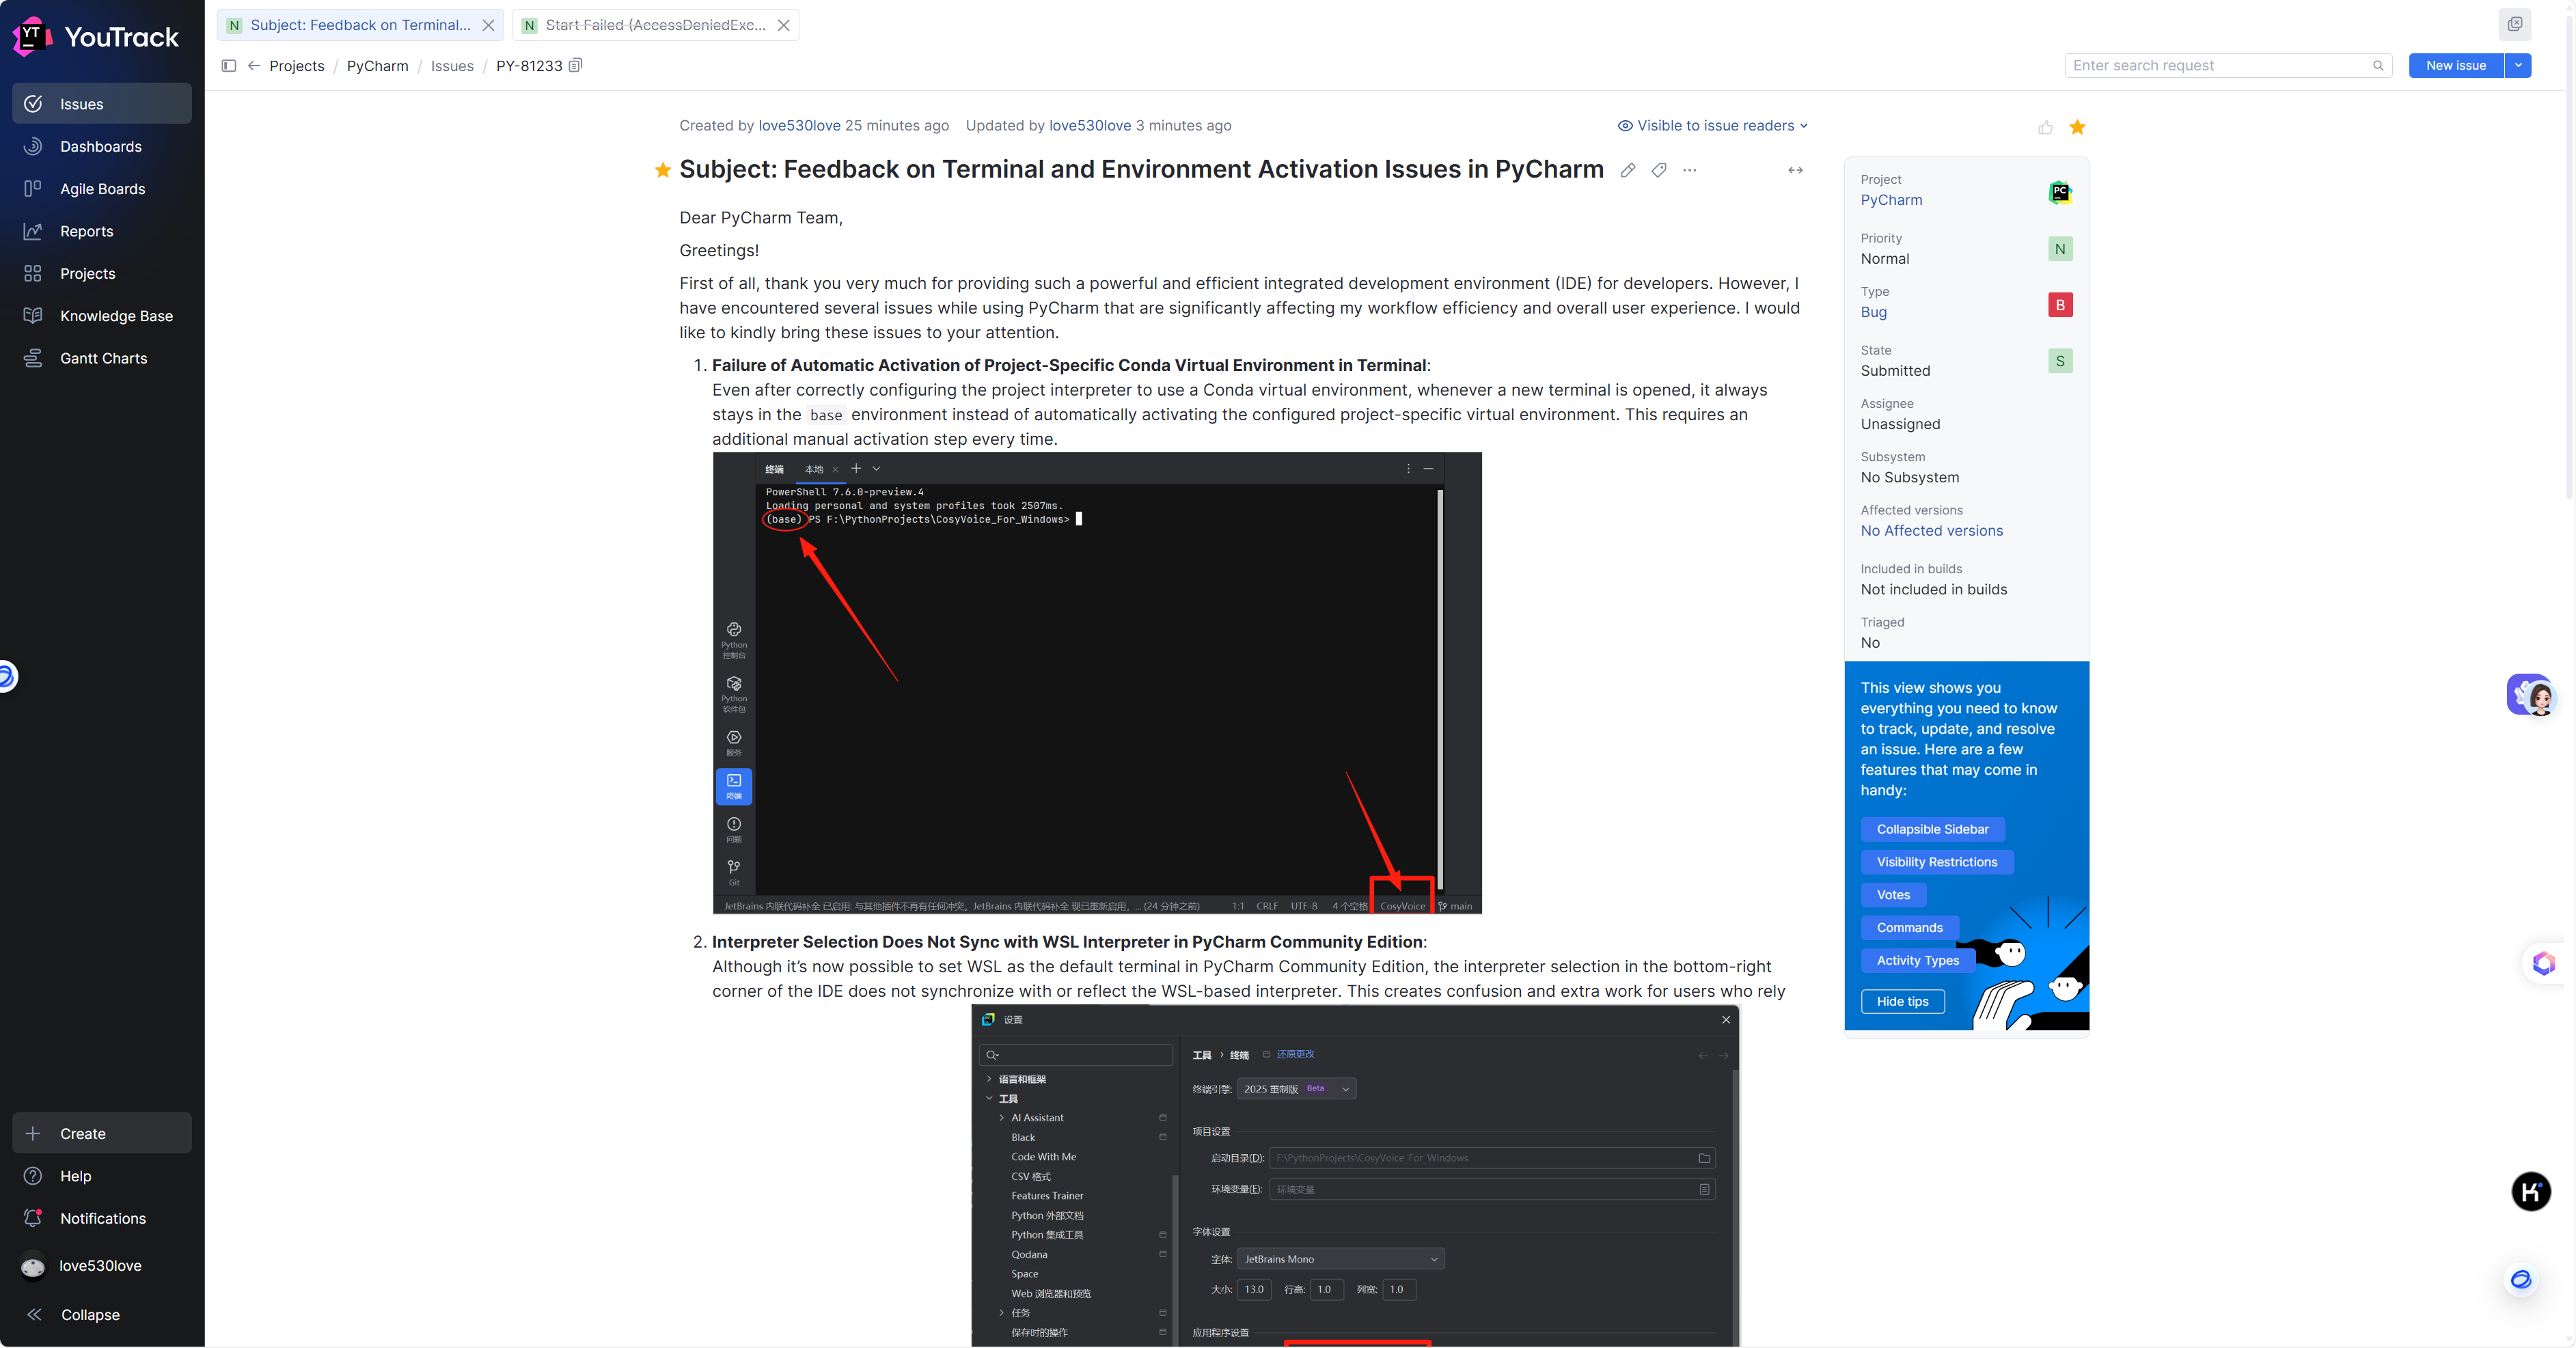Open the Visible to issue readers dropdown
This screenshot has height=1348, width=2576.
(x=1713, y=125)
